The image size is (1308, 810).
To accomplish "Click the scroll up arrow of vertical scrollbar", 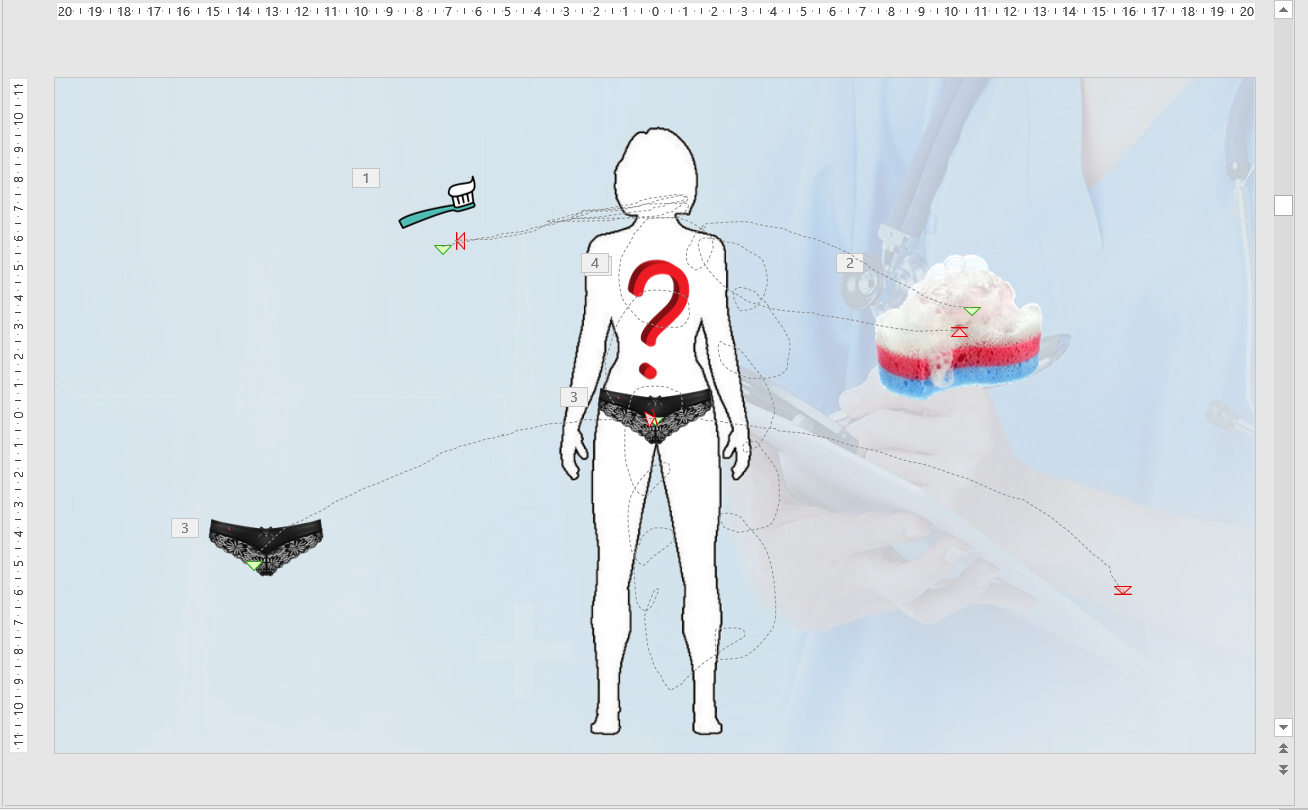I will click(1283, 9).
